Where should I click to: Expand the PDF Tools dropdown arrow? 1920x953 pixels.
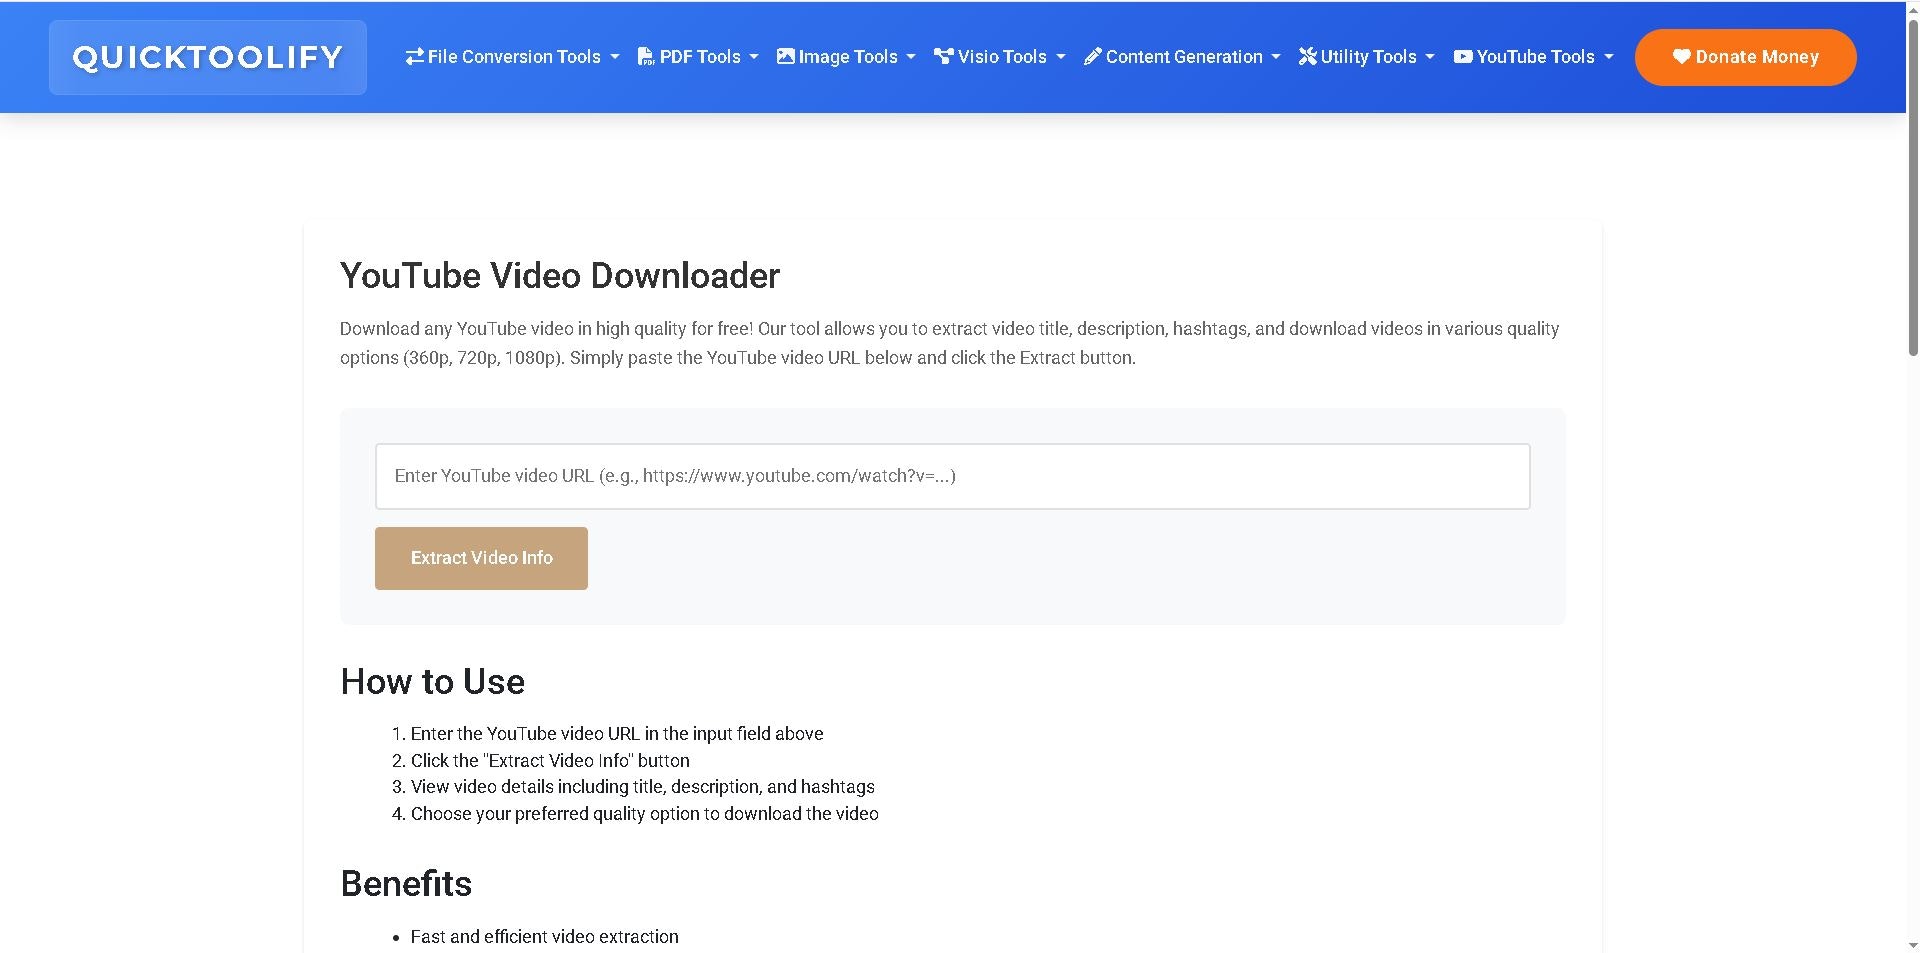point(754,58)
